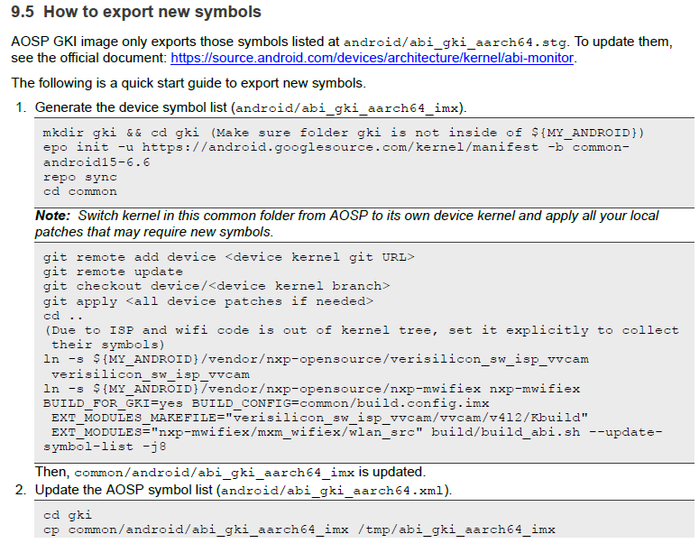
Task: Click the bold "Note:" label
Action: [52, 216]
